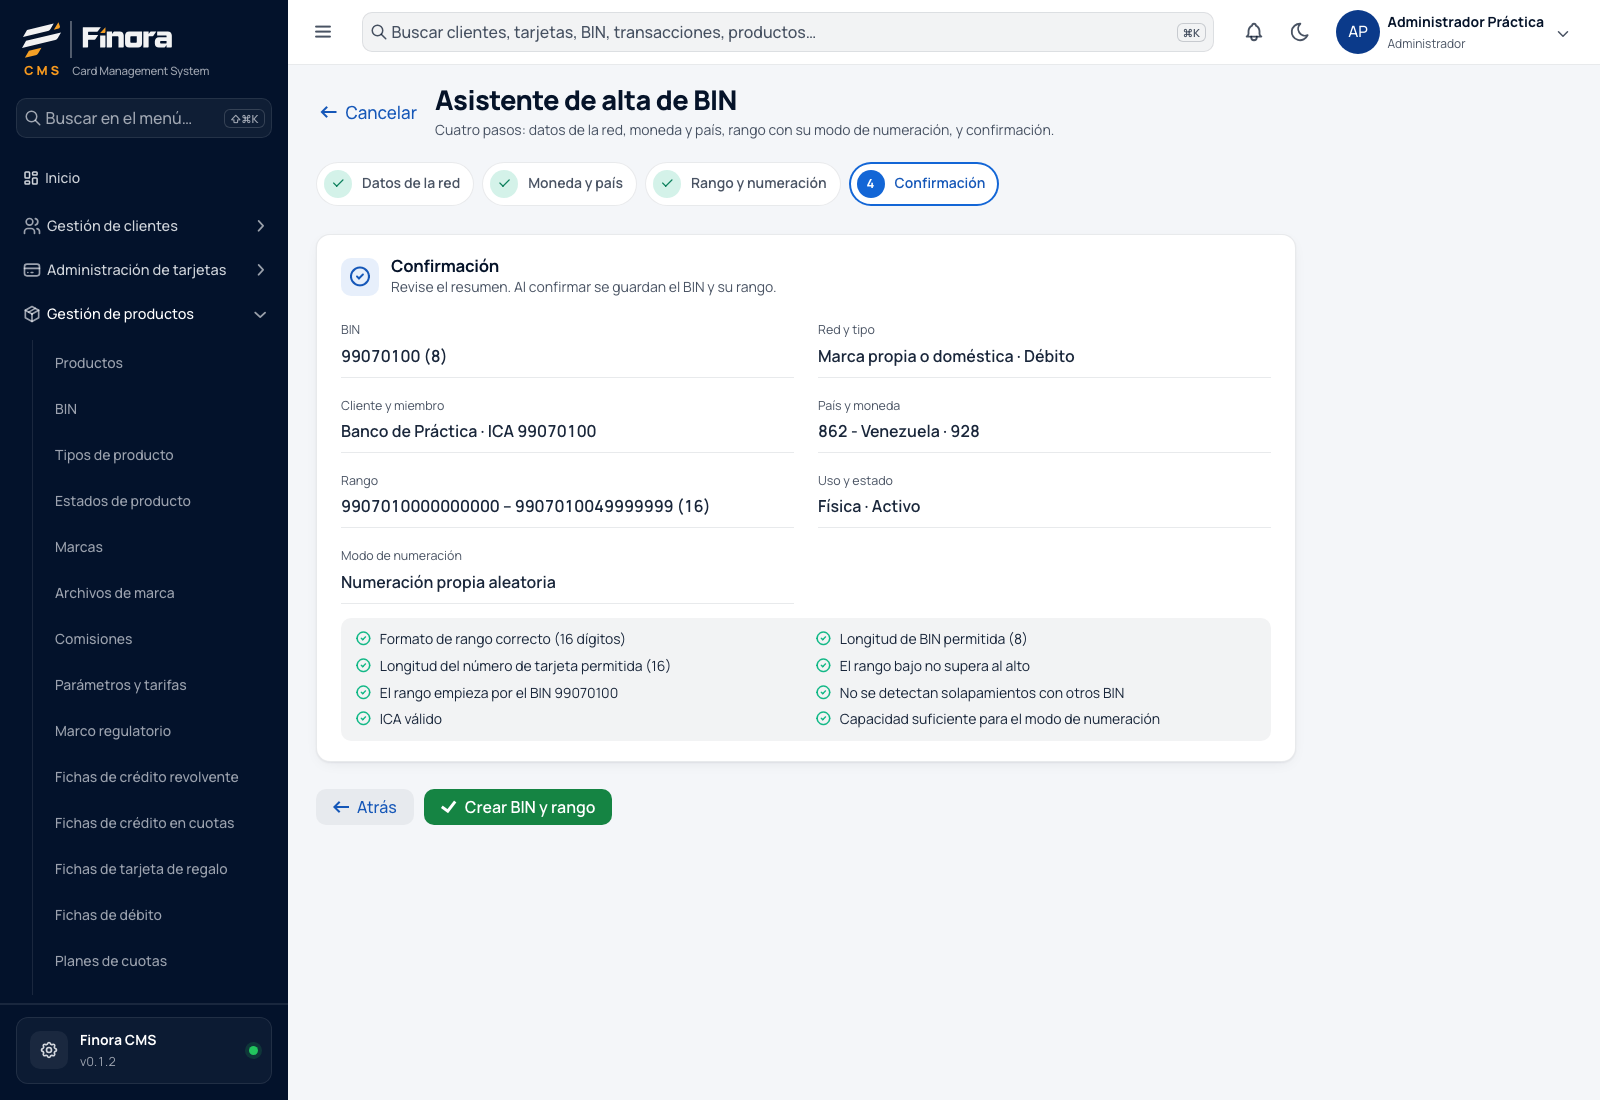Viewport: 1600px width, 1100px height.
Task: Click the Confirmación section check icon
Action: 360,277
